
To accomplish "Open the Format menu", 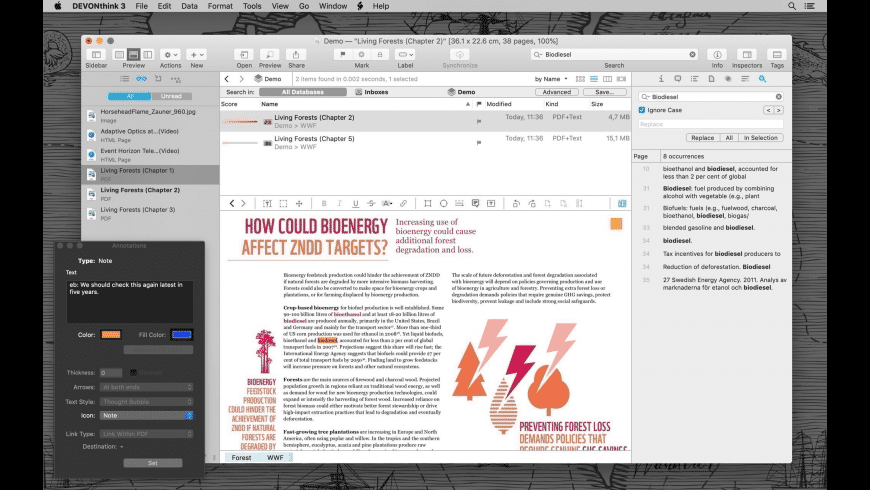I will [220, 6].
